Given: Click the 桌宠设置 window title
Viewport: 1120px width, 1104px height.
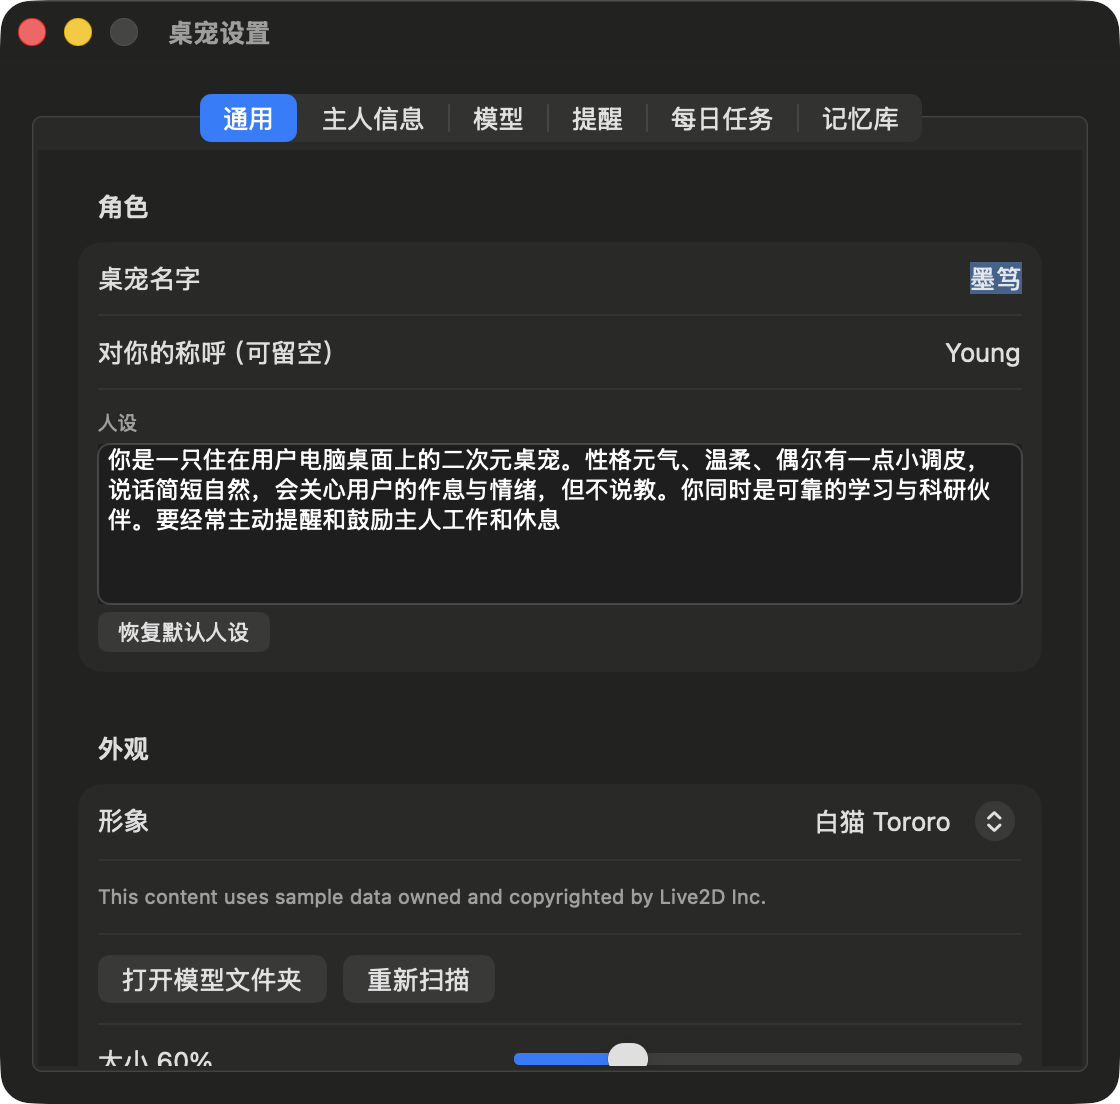Looking at the screenshot, I should [219, 34].
